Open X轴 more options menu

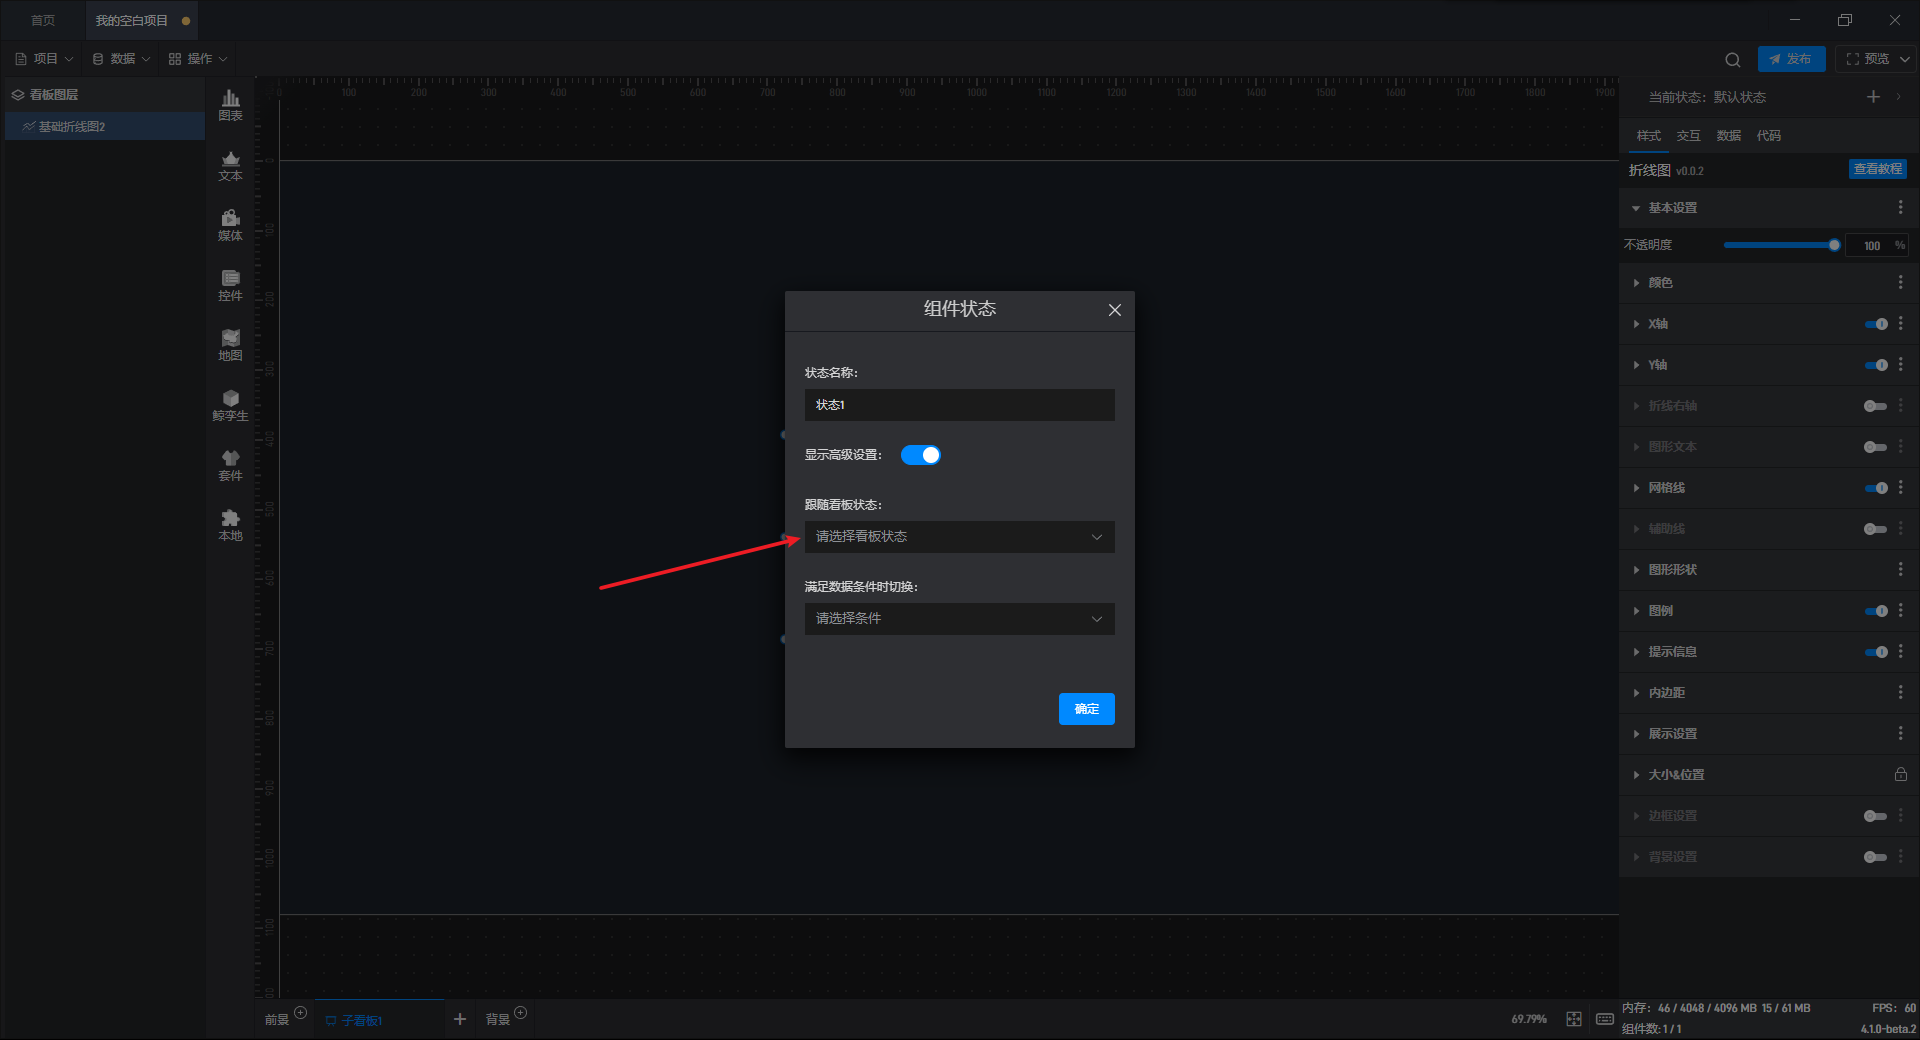(1901, 324)
